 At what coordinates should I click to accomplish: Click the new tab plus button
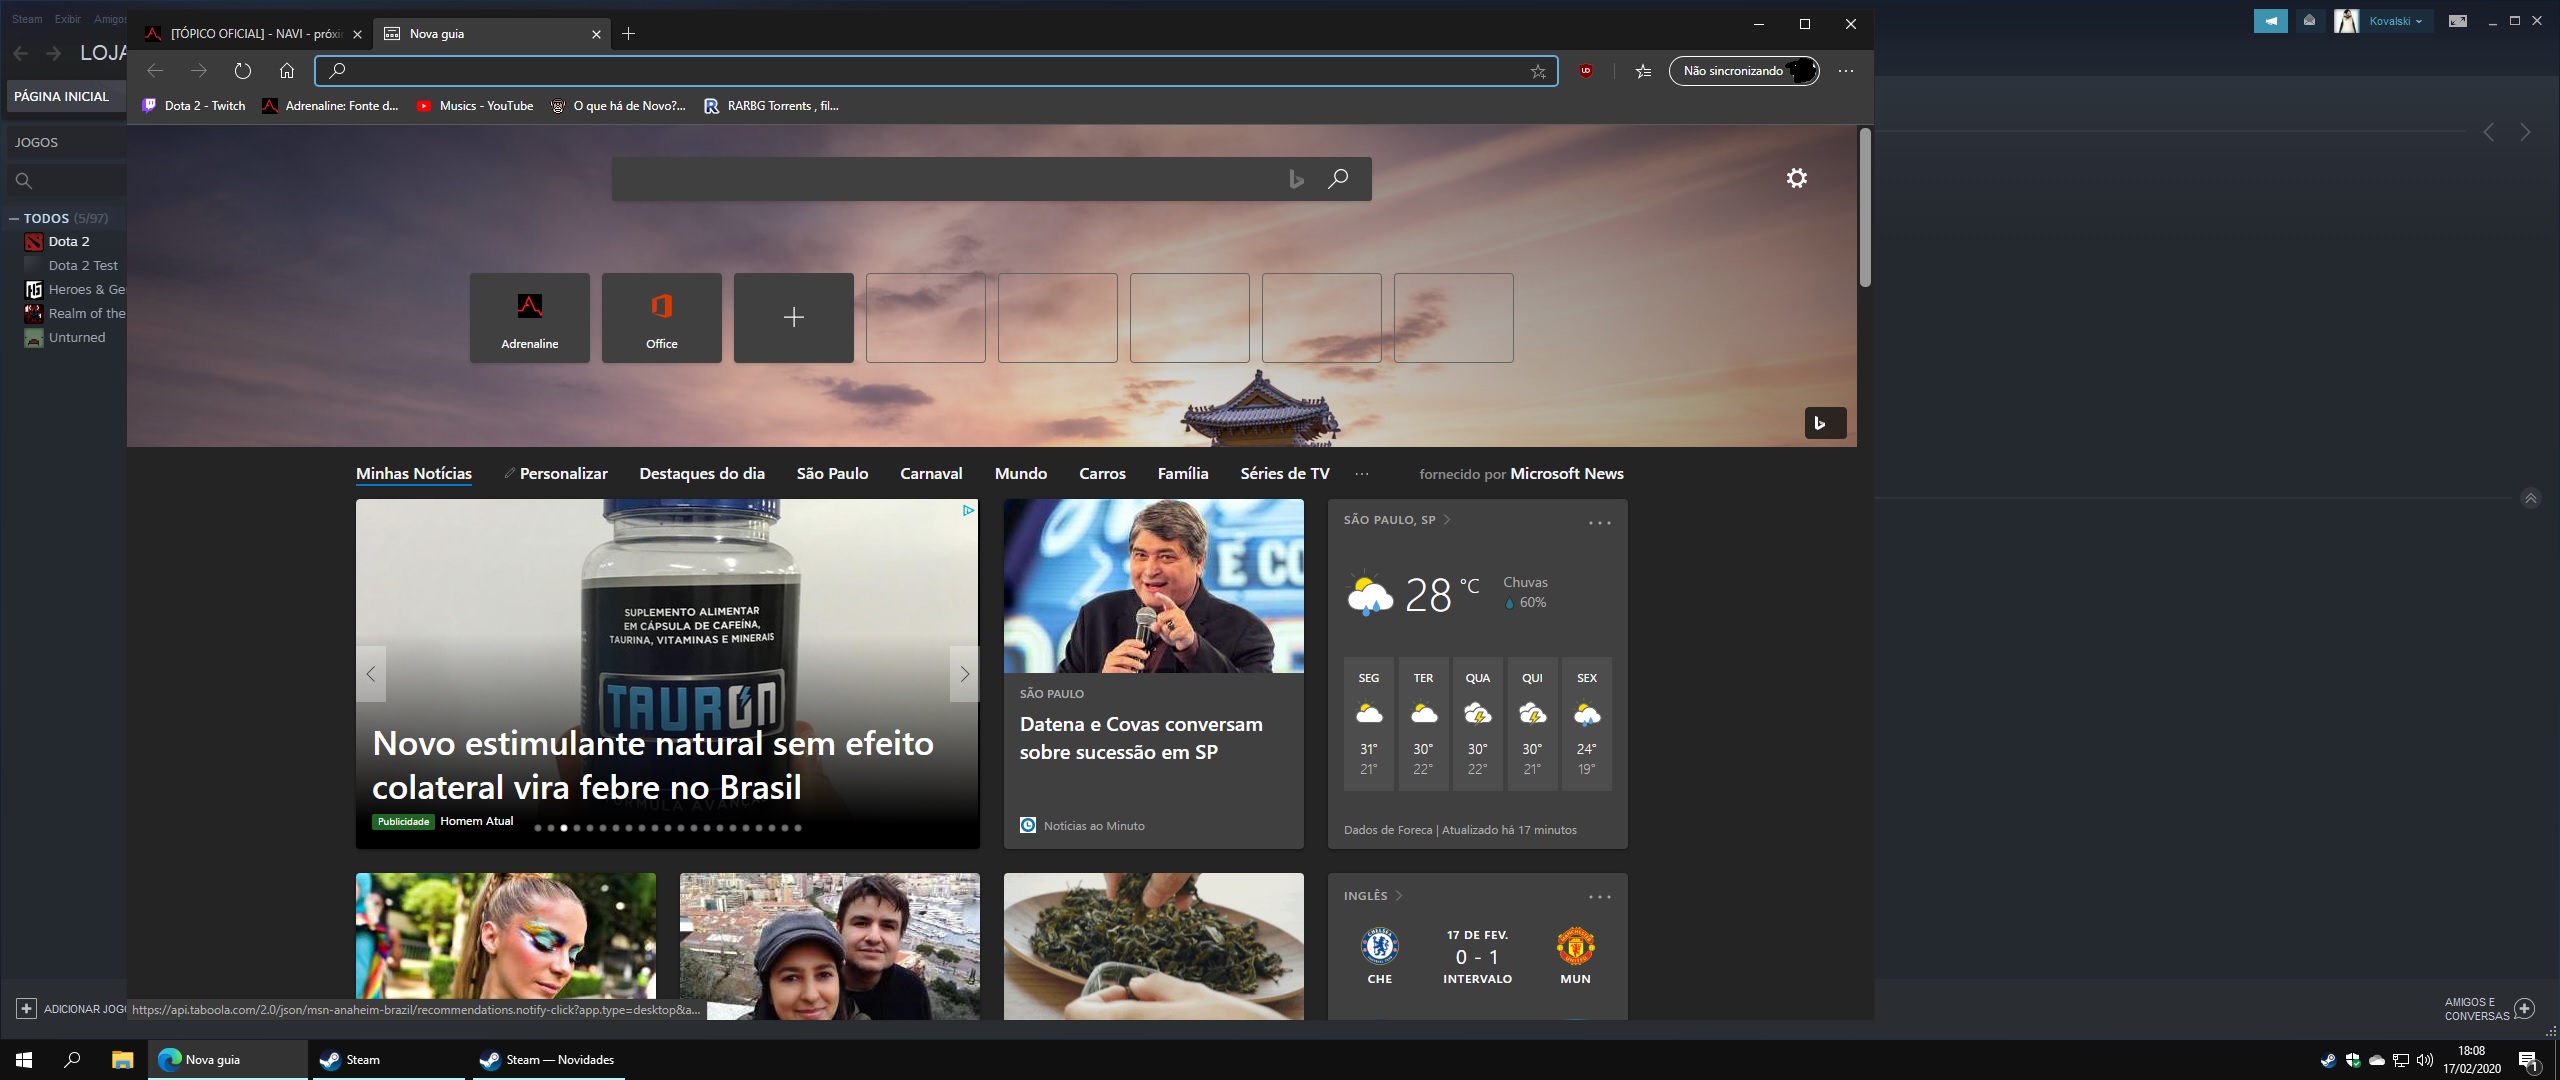click(628, 34)
